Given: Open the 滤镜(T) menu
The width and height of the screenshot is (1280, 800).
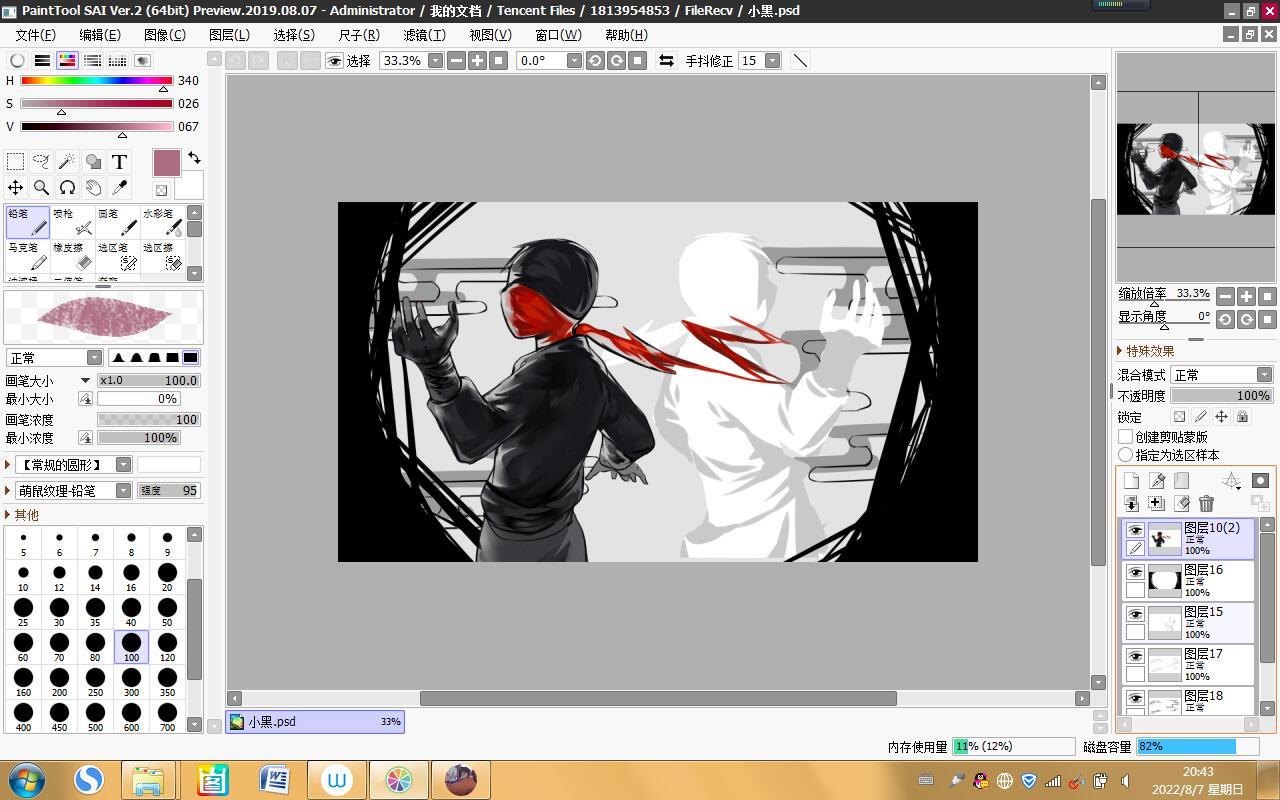Looking at the screenshot, I should pyautogui.click(x=424, y=35).
